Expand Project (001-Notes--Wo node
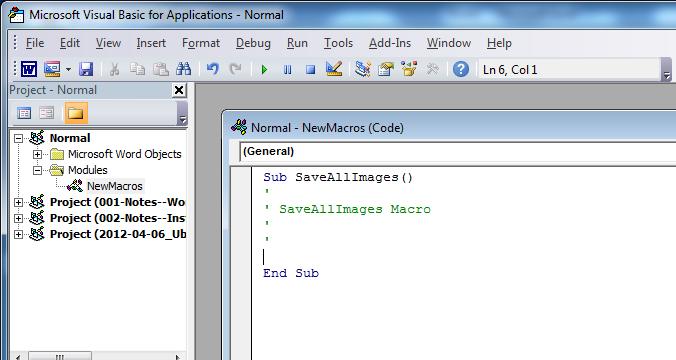676x360 pixels. (x=18, y=202)
